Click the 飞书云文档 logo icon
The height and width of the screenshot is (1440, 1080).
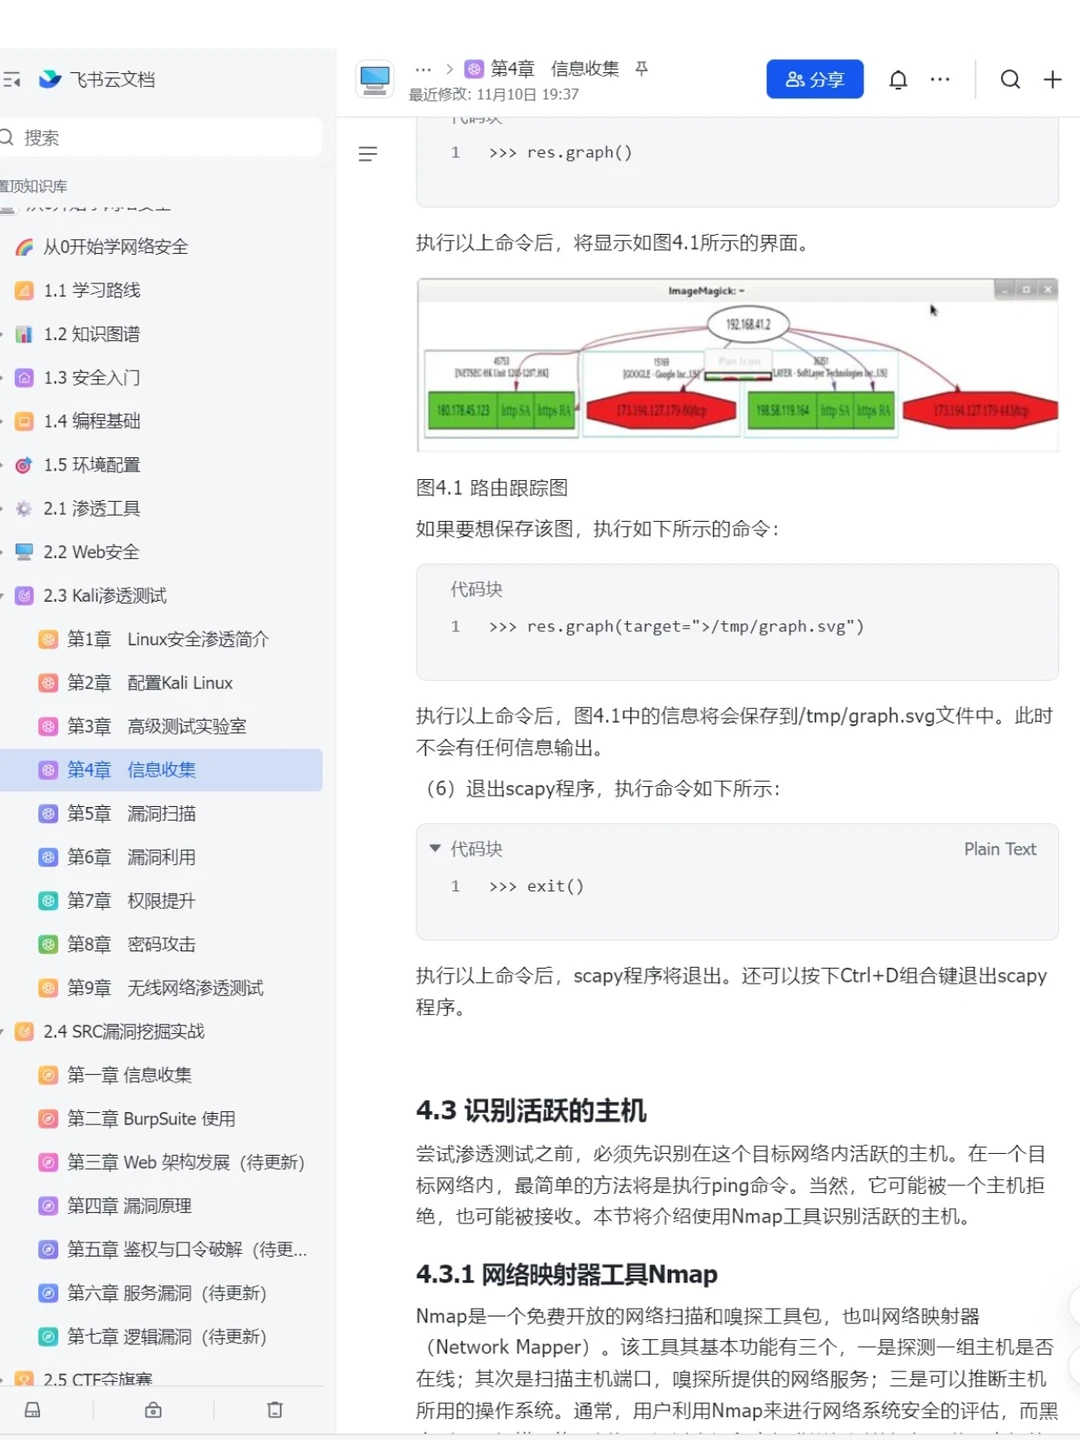(51, 80)
